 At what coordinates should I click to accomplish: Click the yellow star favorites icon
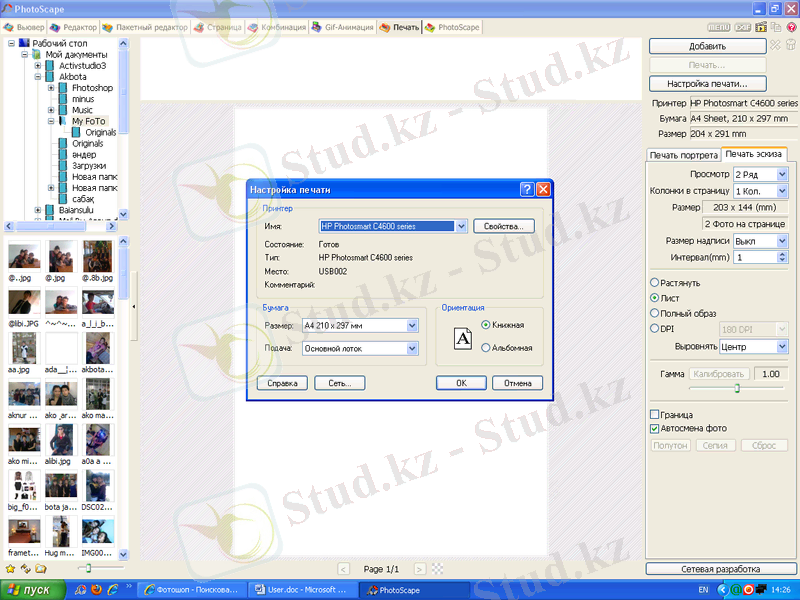(x=12, y=568)
